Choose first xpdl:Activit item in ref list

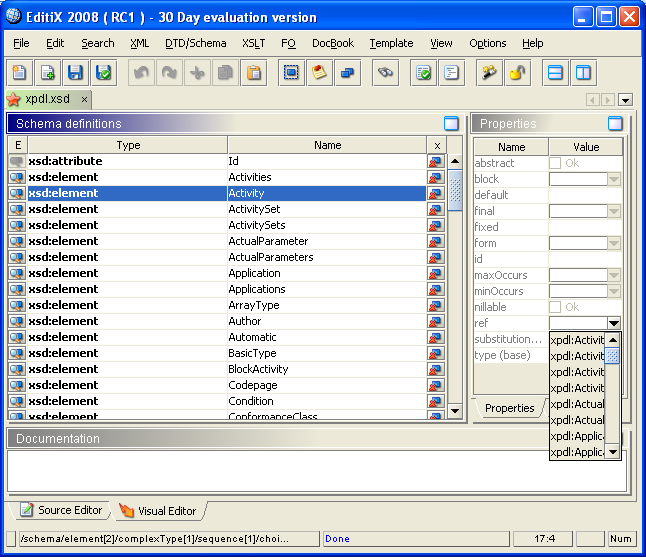tap(577, 340)
